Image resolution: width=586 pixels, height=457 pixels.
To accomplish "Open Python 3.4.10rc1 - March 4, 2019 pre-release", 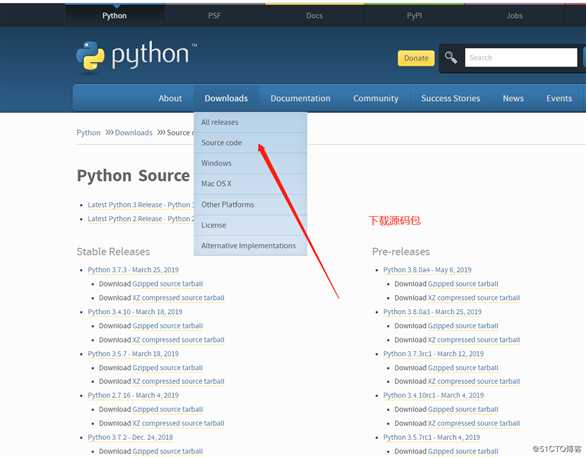I will point(434,395).
